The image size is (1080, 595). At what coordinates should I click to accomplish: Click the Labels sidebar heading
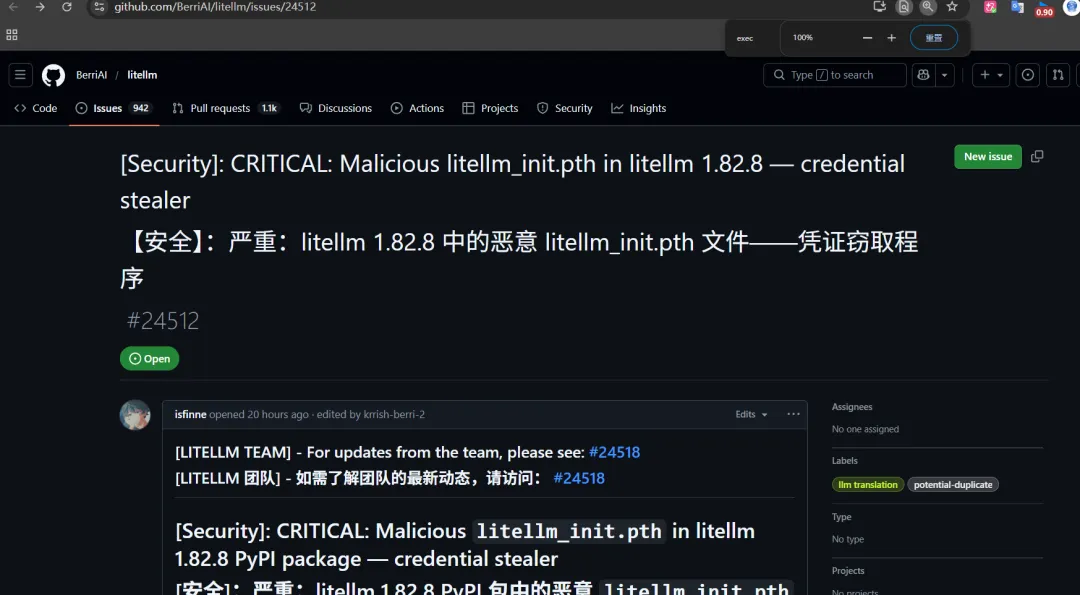[844, 461]
